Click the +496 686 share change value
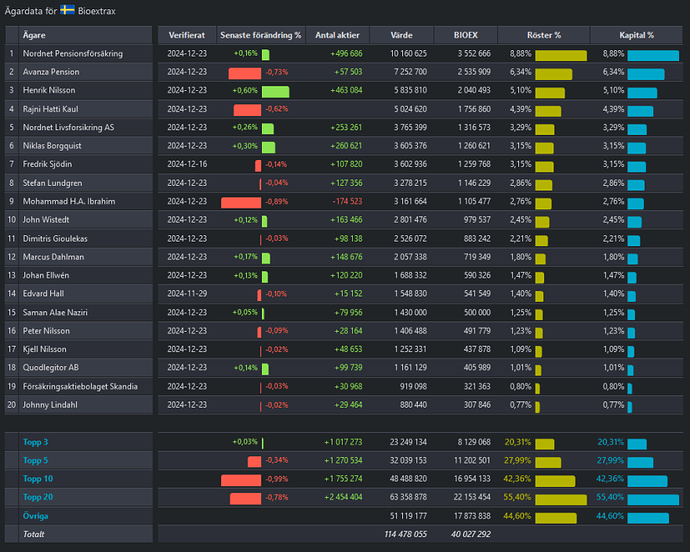Viewport: 690px width, 552px height. (346, 53)
